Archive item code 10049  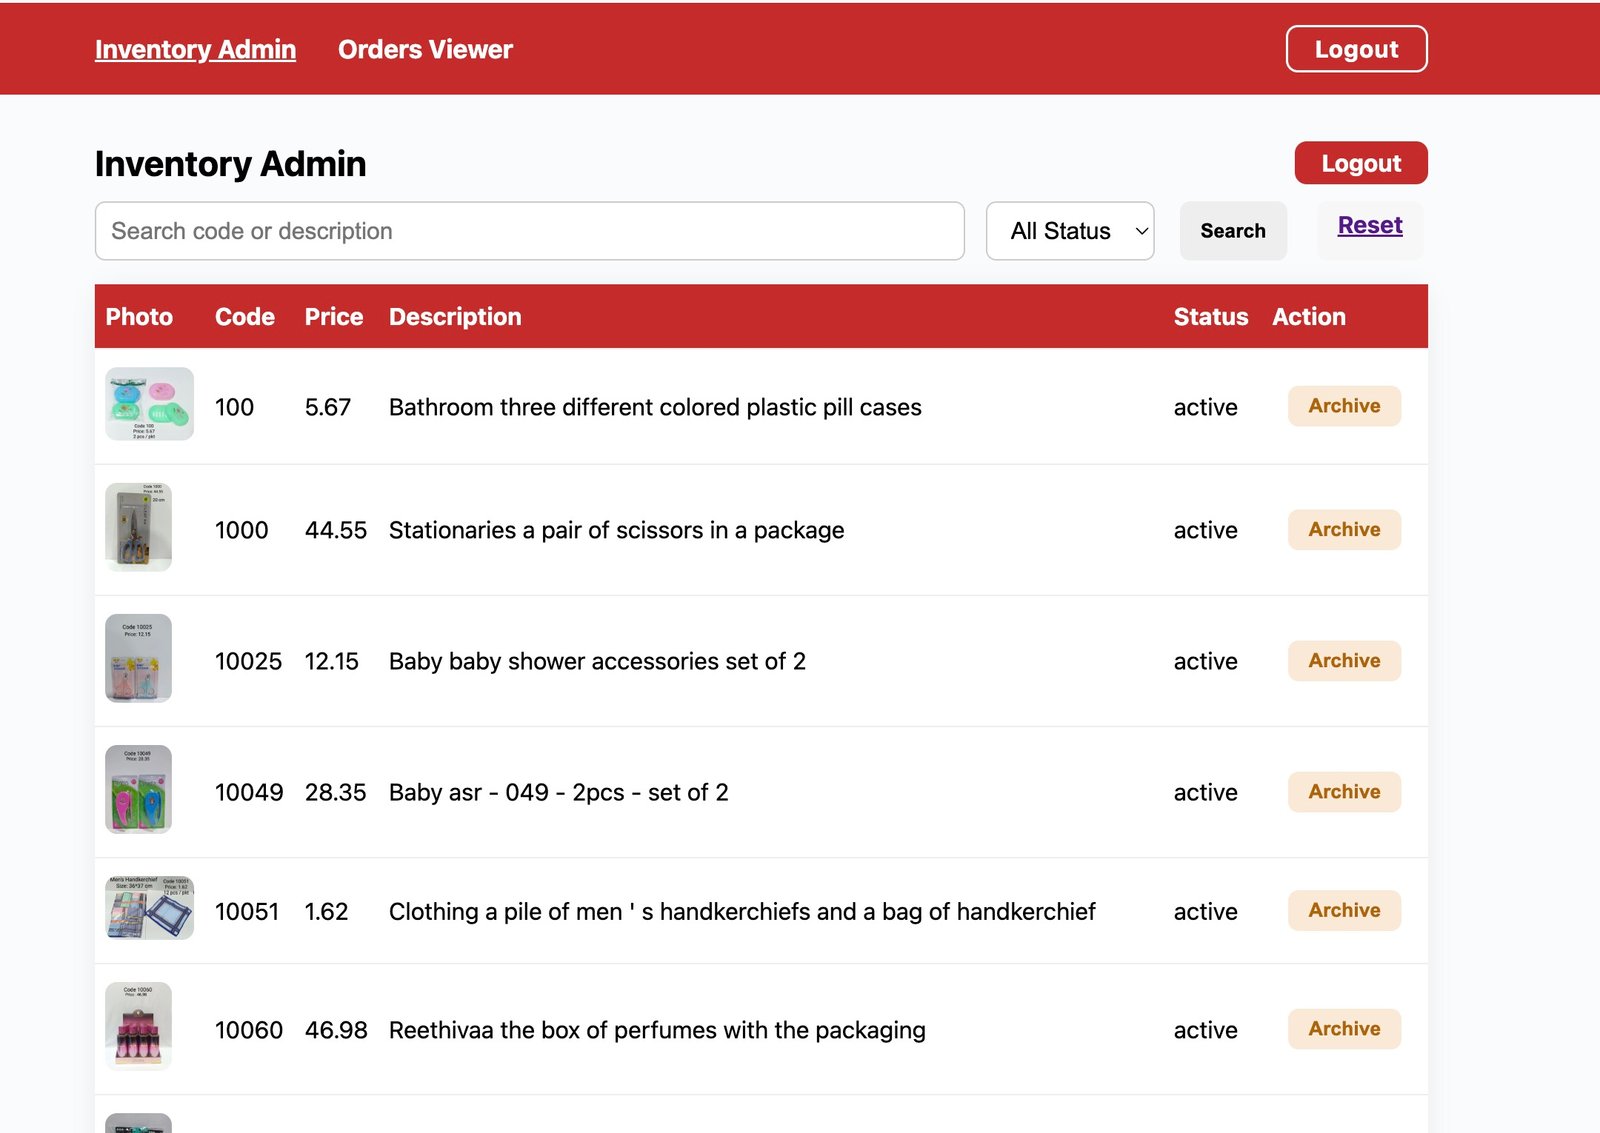click(1343, 791)
